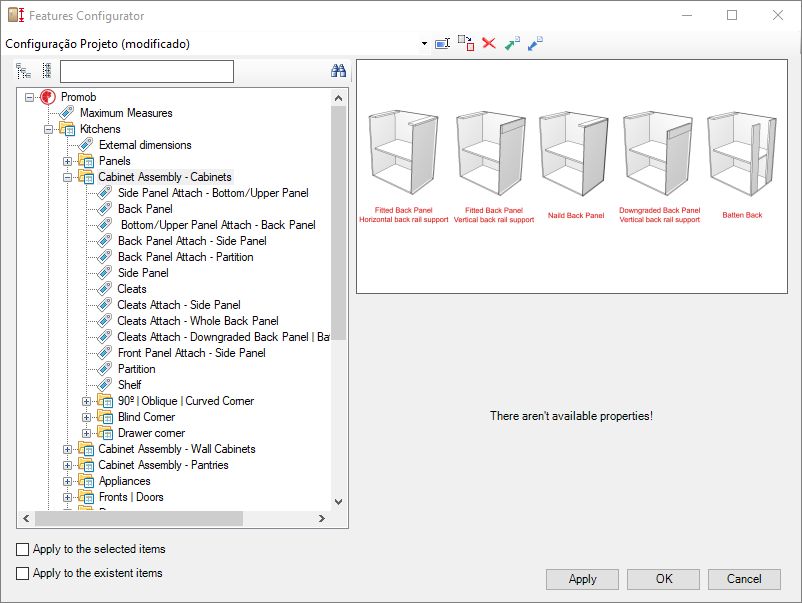Expand the Drawer corner node
The image size is (802, 603).
point(86,434)
